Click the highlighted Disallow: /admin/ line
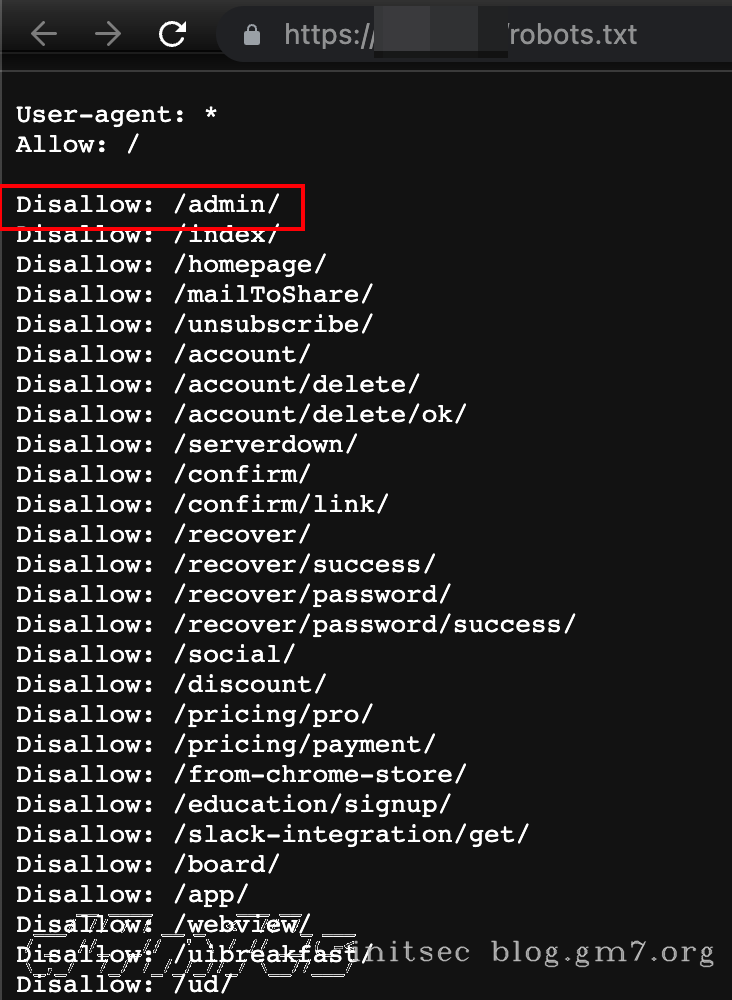The height and width of the screenshot is (1000, 732). pyautogui.click(x=148, y=205)
